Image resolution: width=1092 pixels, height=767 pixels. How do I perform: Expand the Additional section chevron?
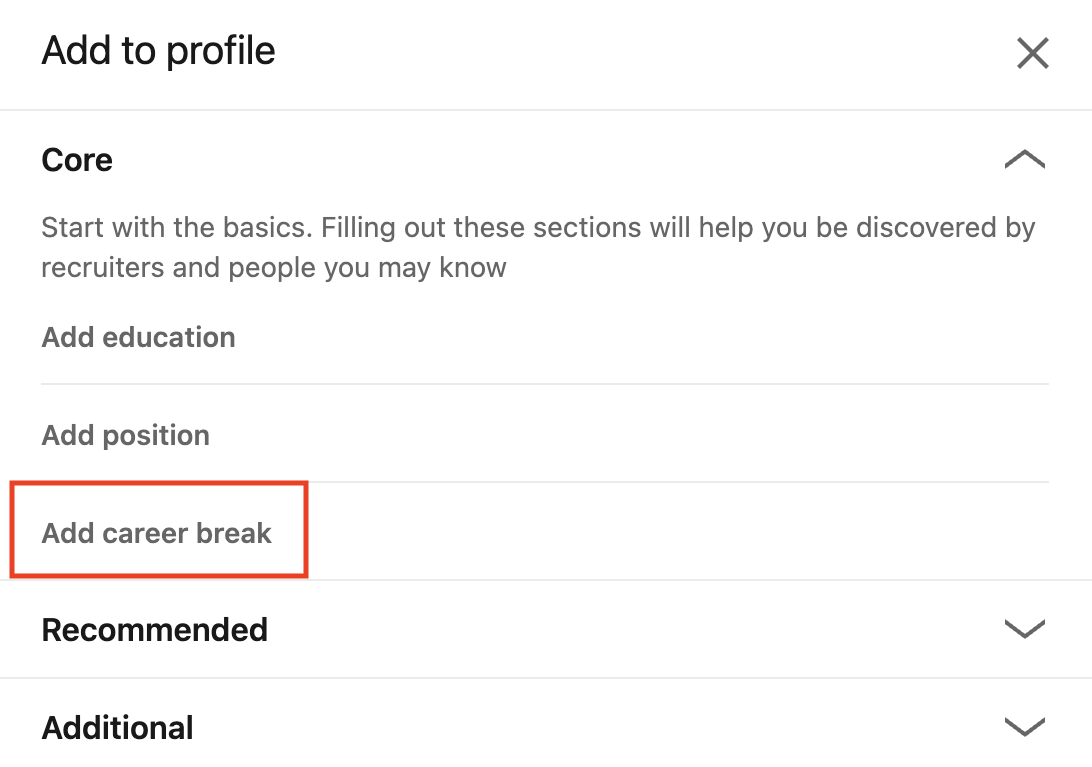1024,726
